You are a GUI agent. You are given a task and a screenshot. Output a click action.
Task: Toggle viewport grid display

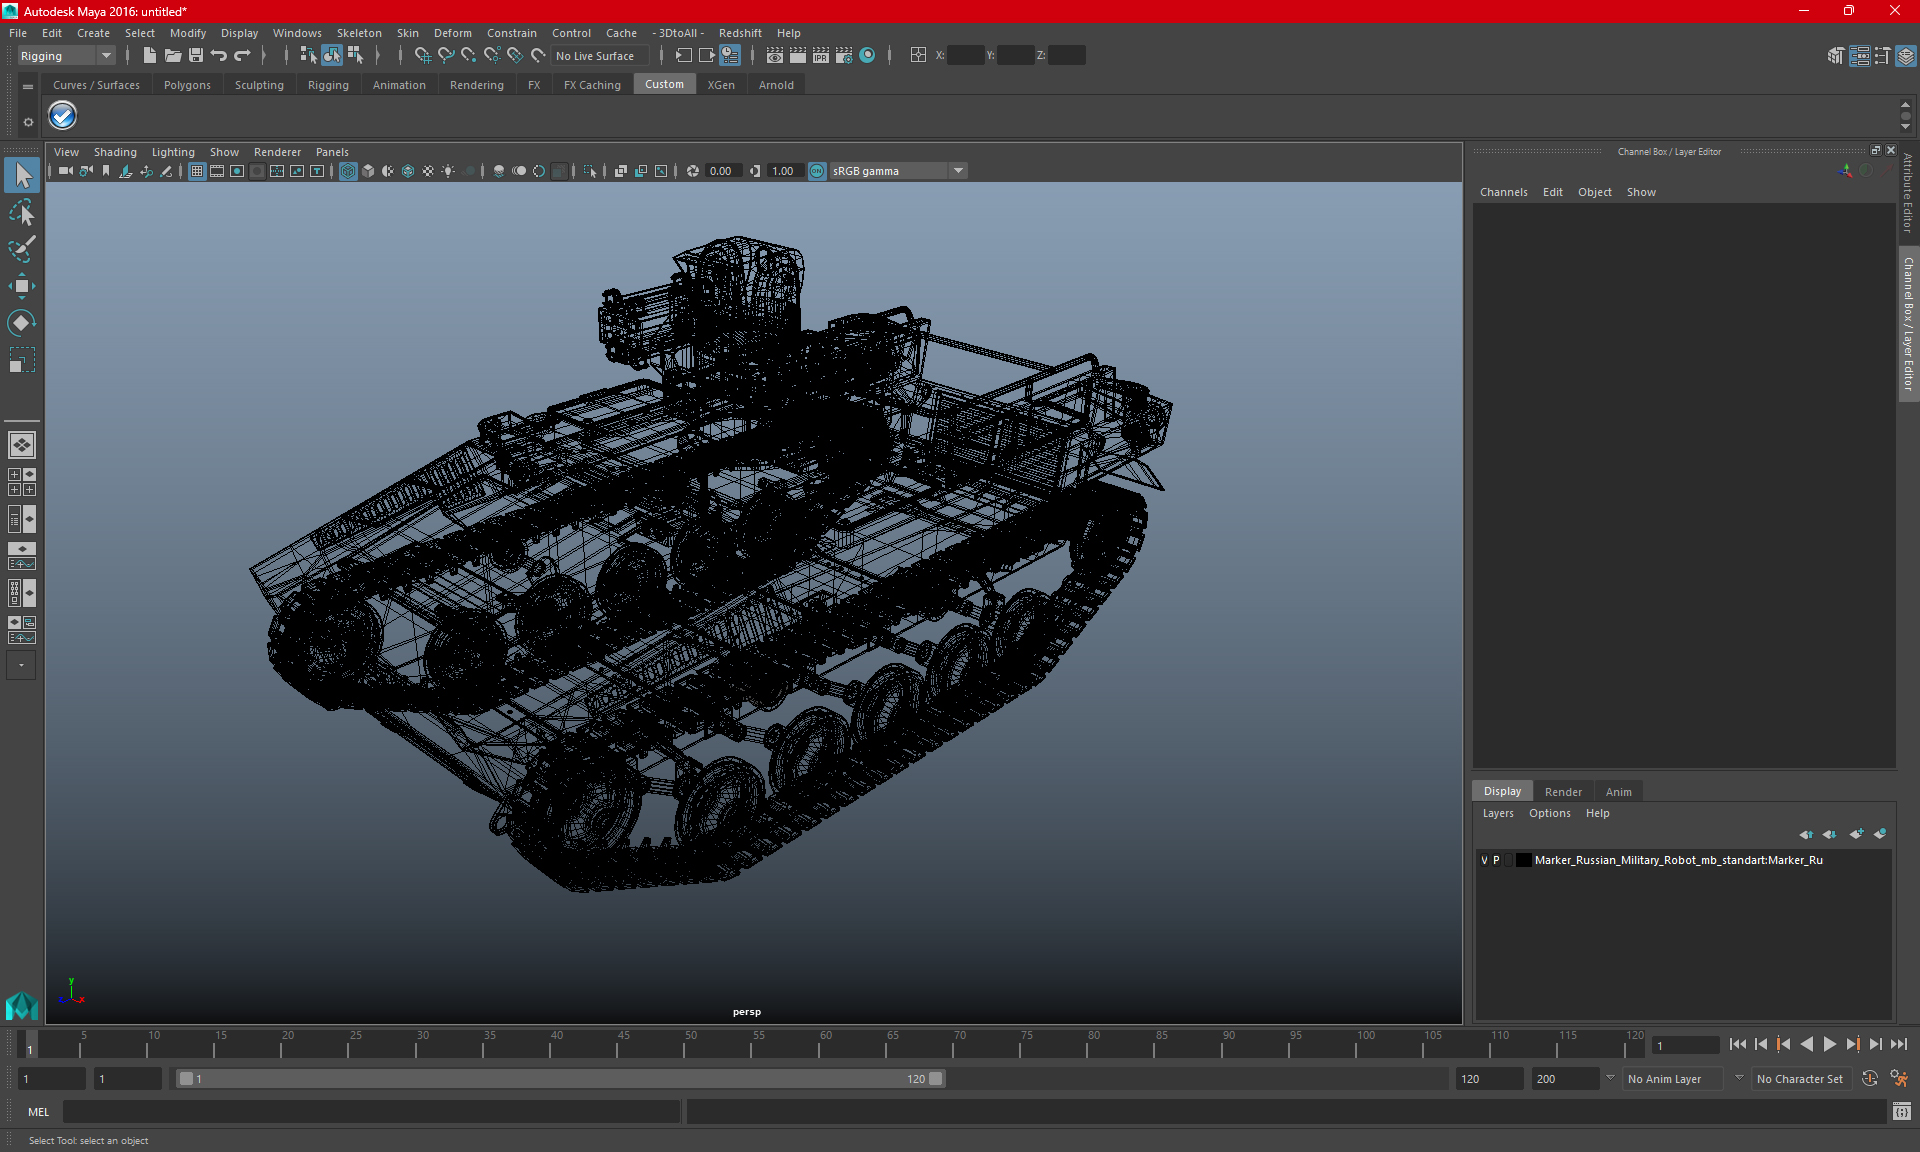[x=197, y=171]
